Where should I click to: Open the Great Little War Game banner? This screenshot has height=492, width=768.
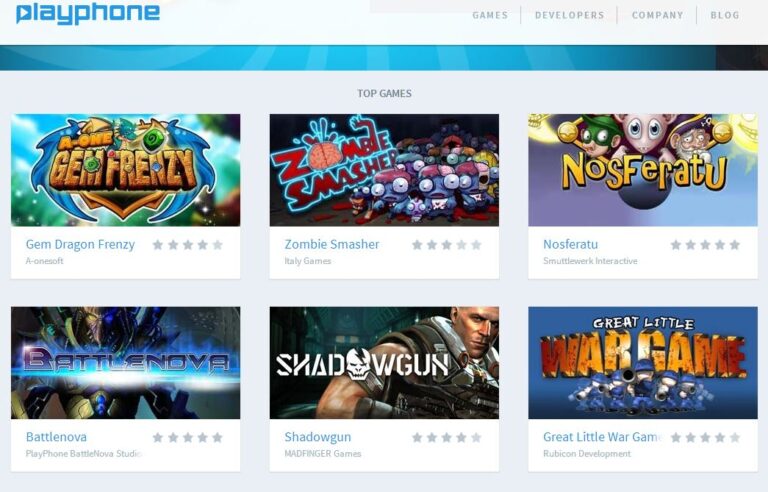pos(643,363)
